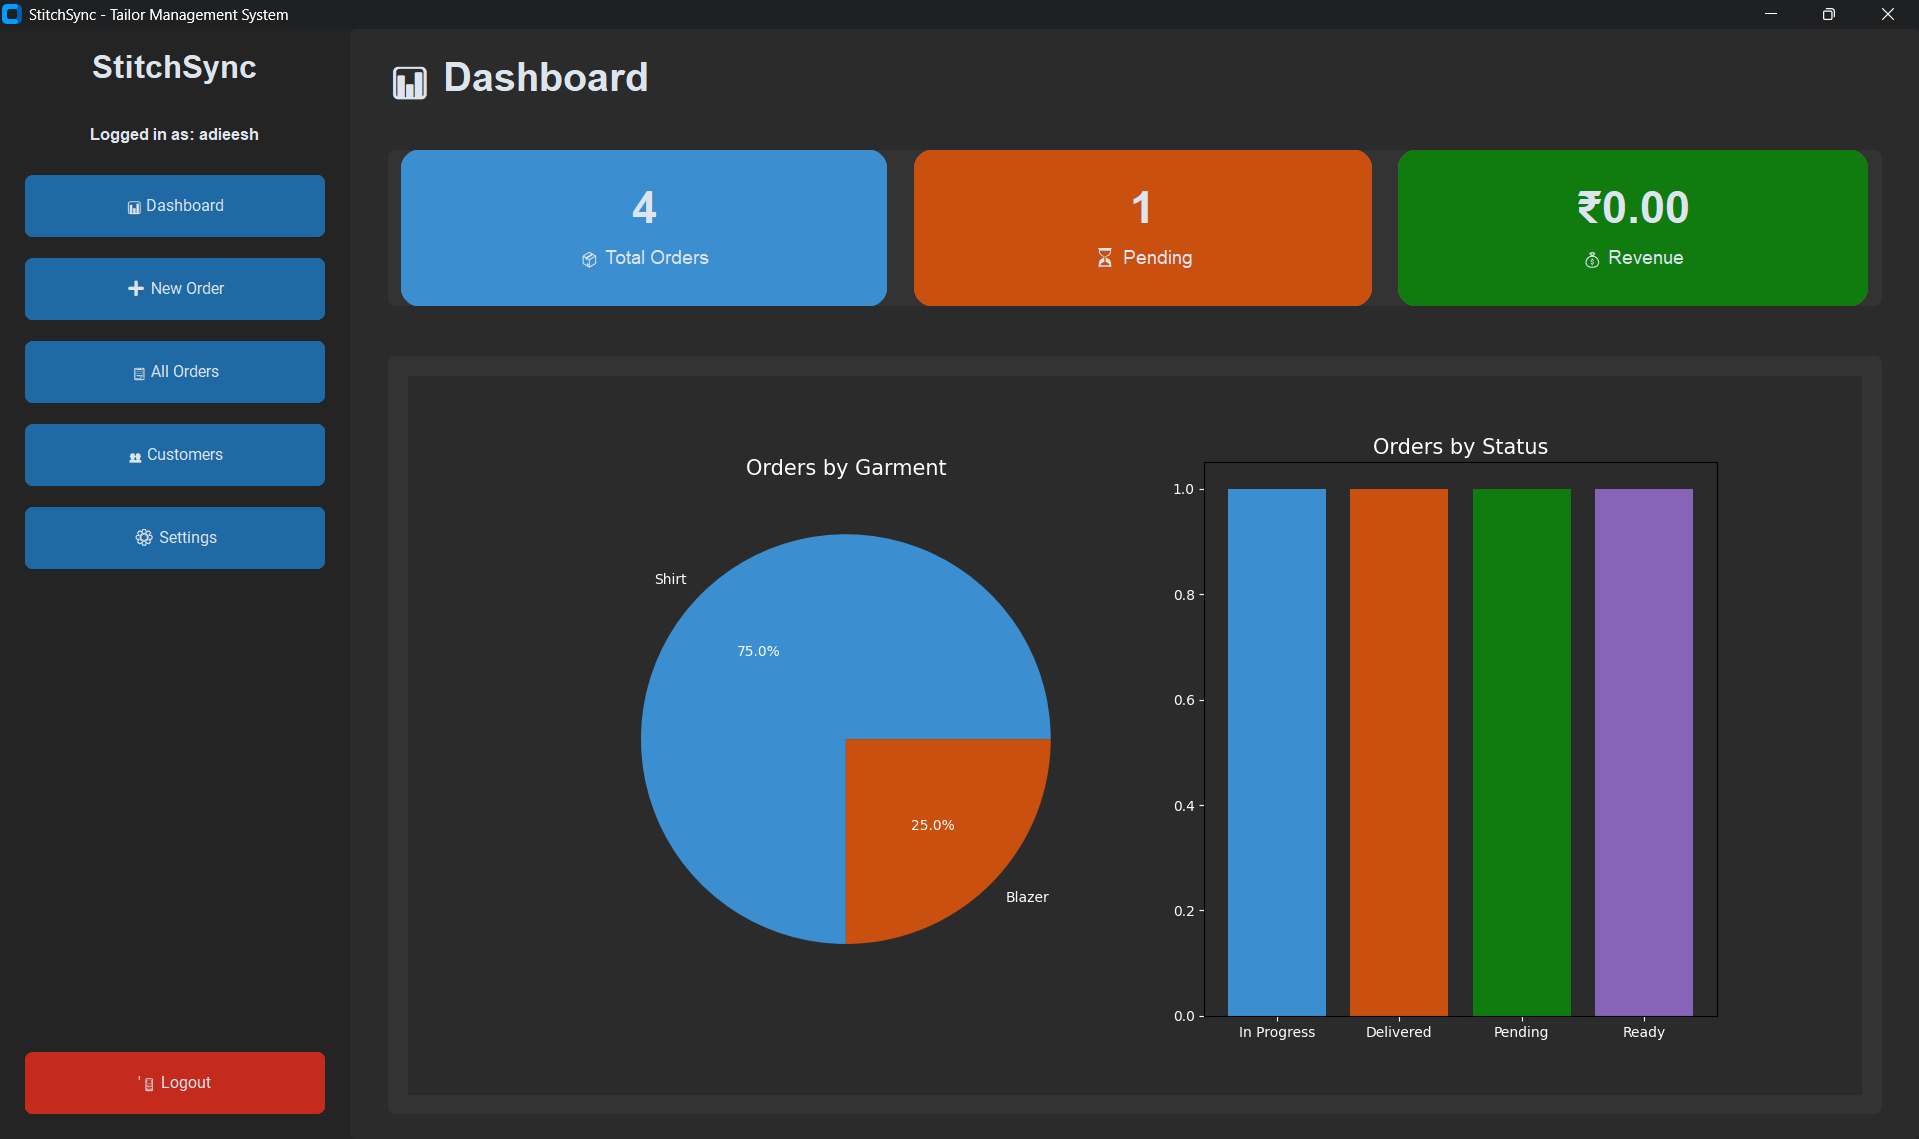Open the New Order screen
Image resolution: width=1919 pixels, height=1139 pixels.
click(x=174, y=288)
